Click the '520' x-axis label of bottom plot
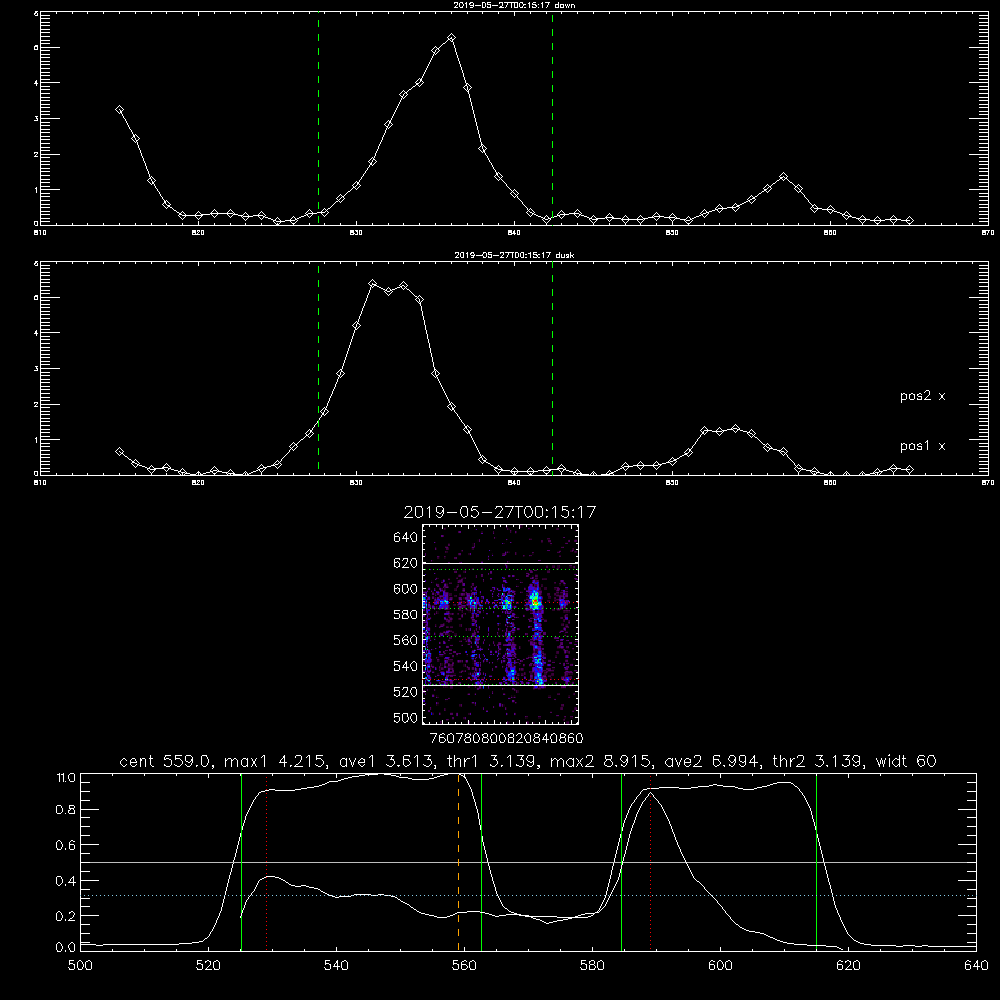 [x=208, y=966]
